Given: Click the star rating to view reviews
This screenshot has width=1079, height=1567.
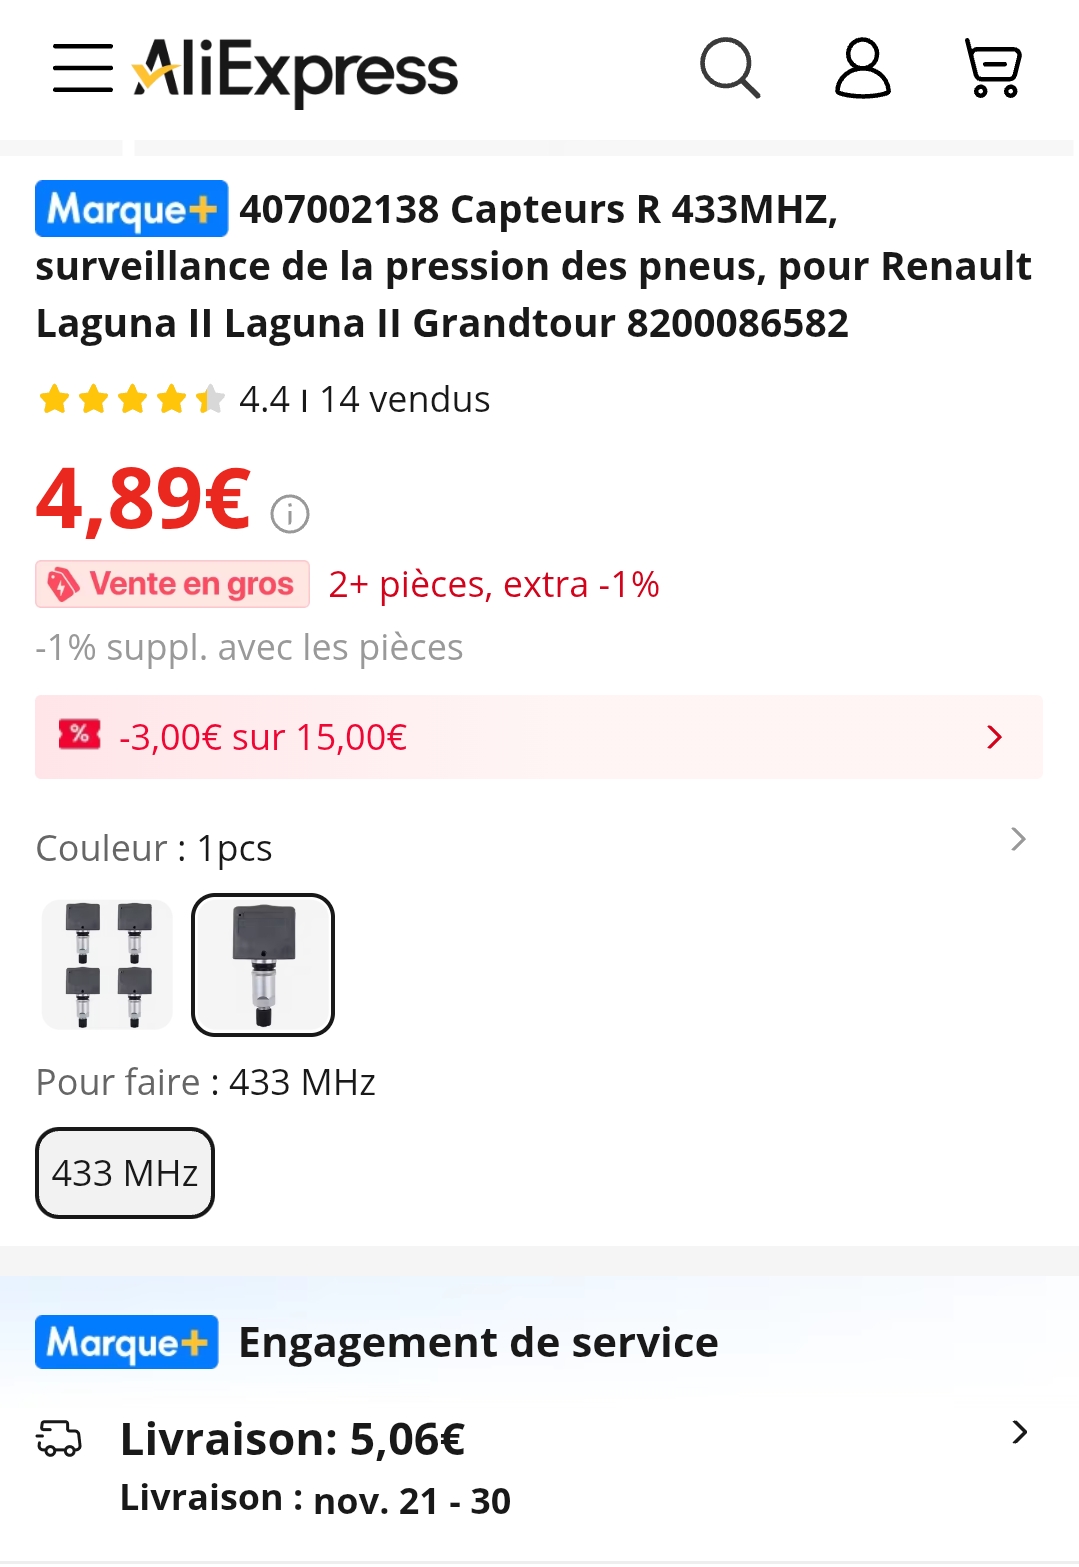Looking at the screenshot, I should point(130,400).
